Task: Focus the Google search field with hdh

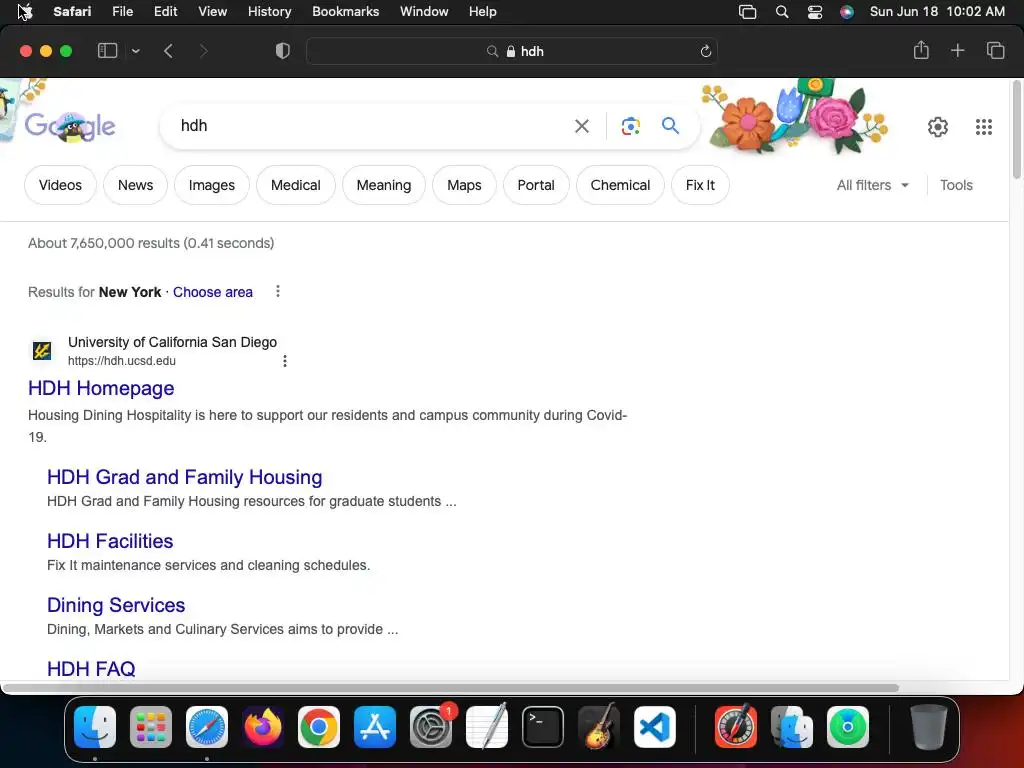Action: click(x=372, y=125)
